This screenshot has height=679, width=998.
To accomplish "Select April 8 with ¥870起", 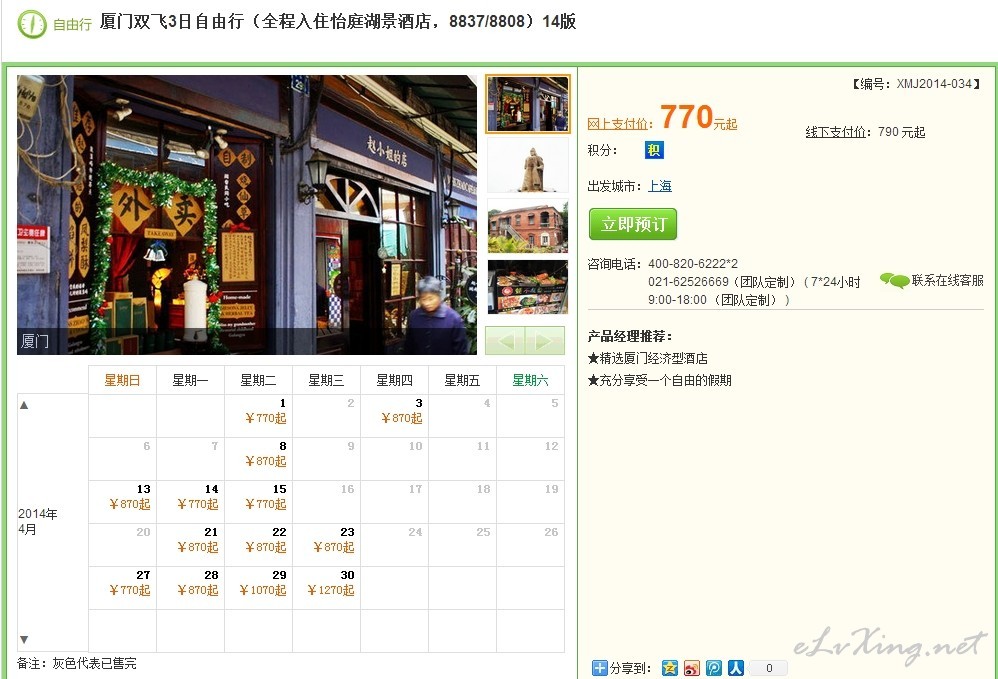I will point(258,459).
